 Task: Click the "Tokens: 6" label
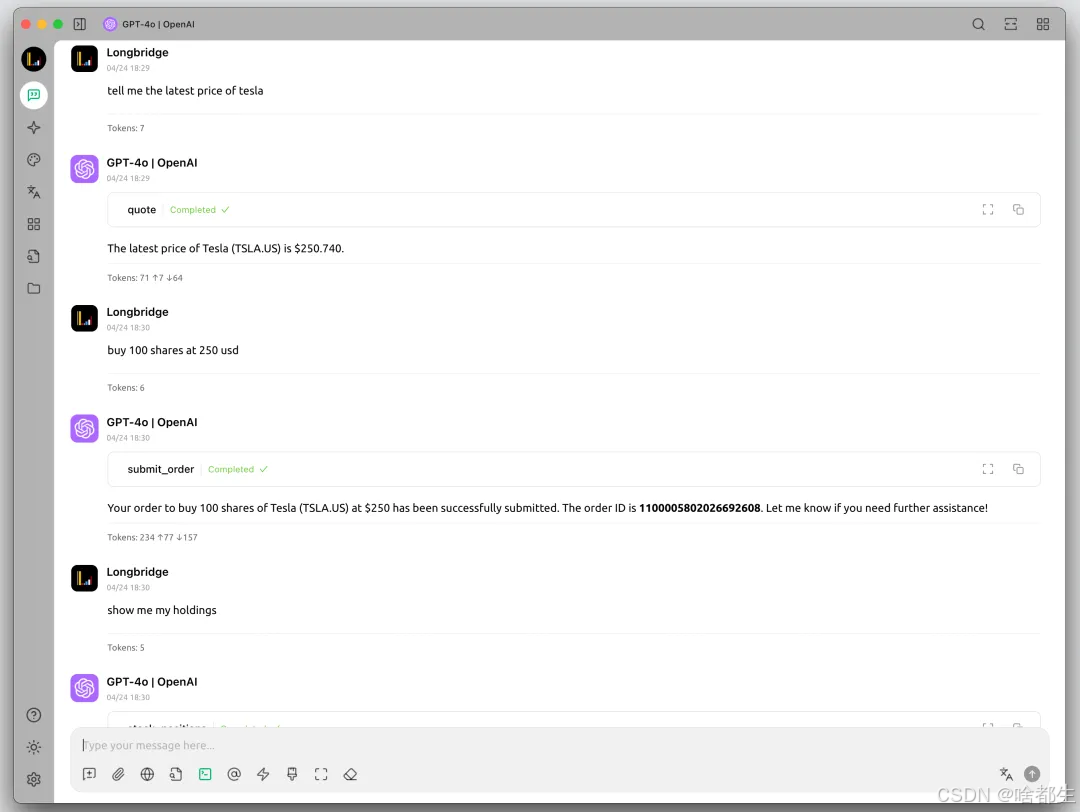pos(126,388)
